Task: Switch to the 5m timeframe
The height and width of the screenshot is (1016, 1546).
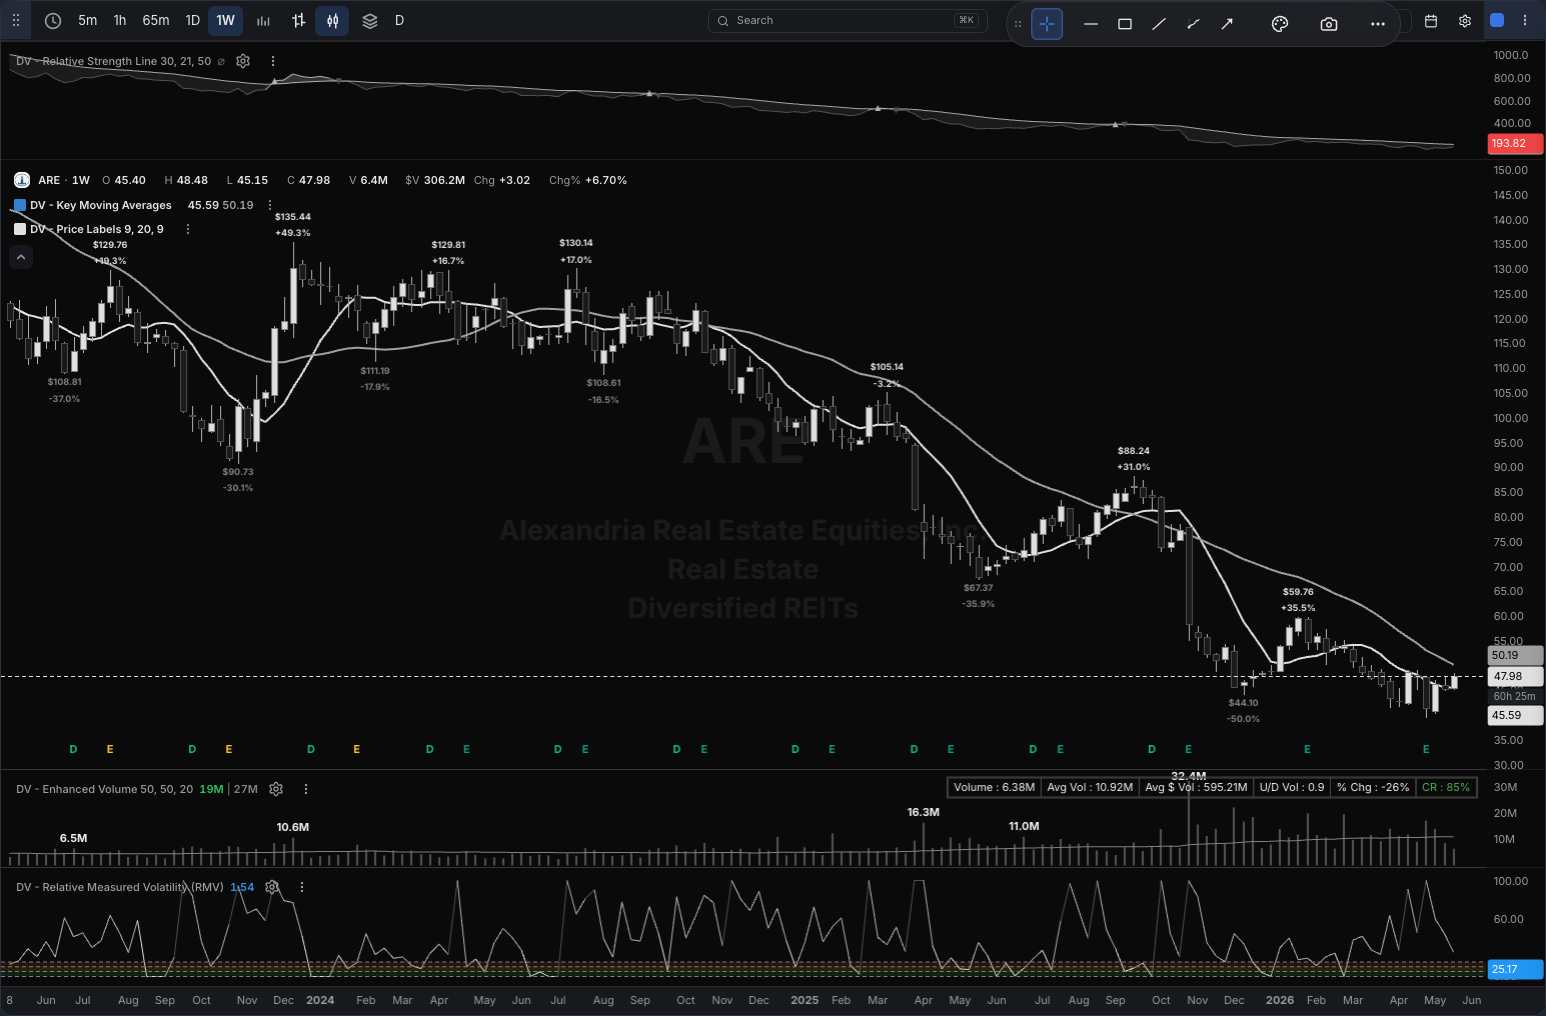Action: tap(88, 20)
